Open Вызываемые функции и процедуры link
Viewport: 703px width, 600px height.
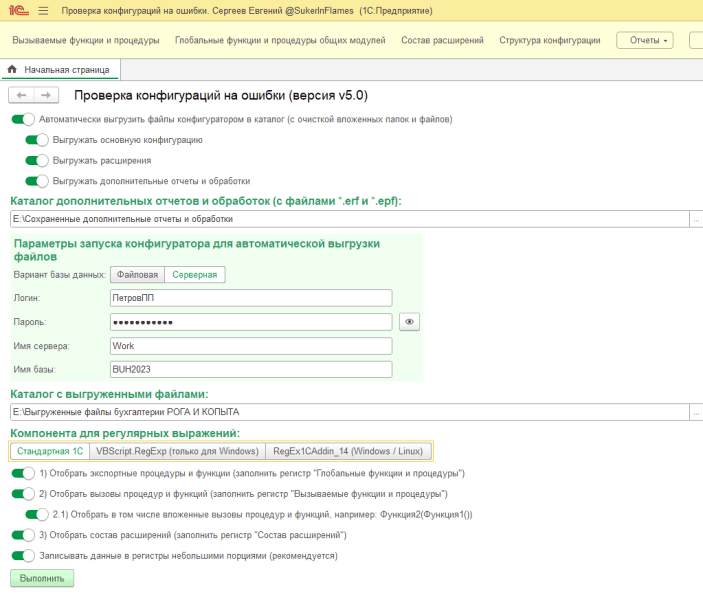pos(86,40)
